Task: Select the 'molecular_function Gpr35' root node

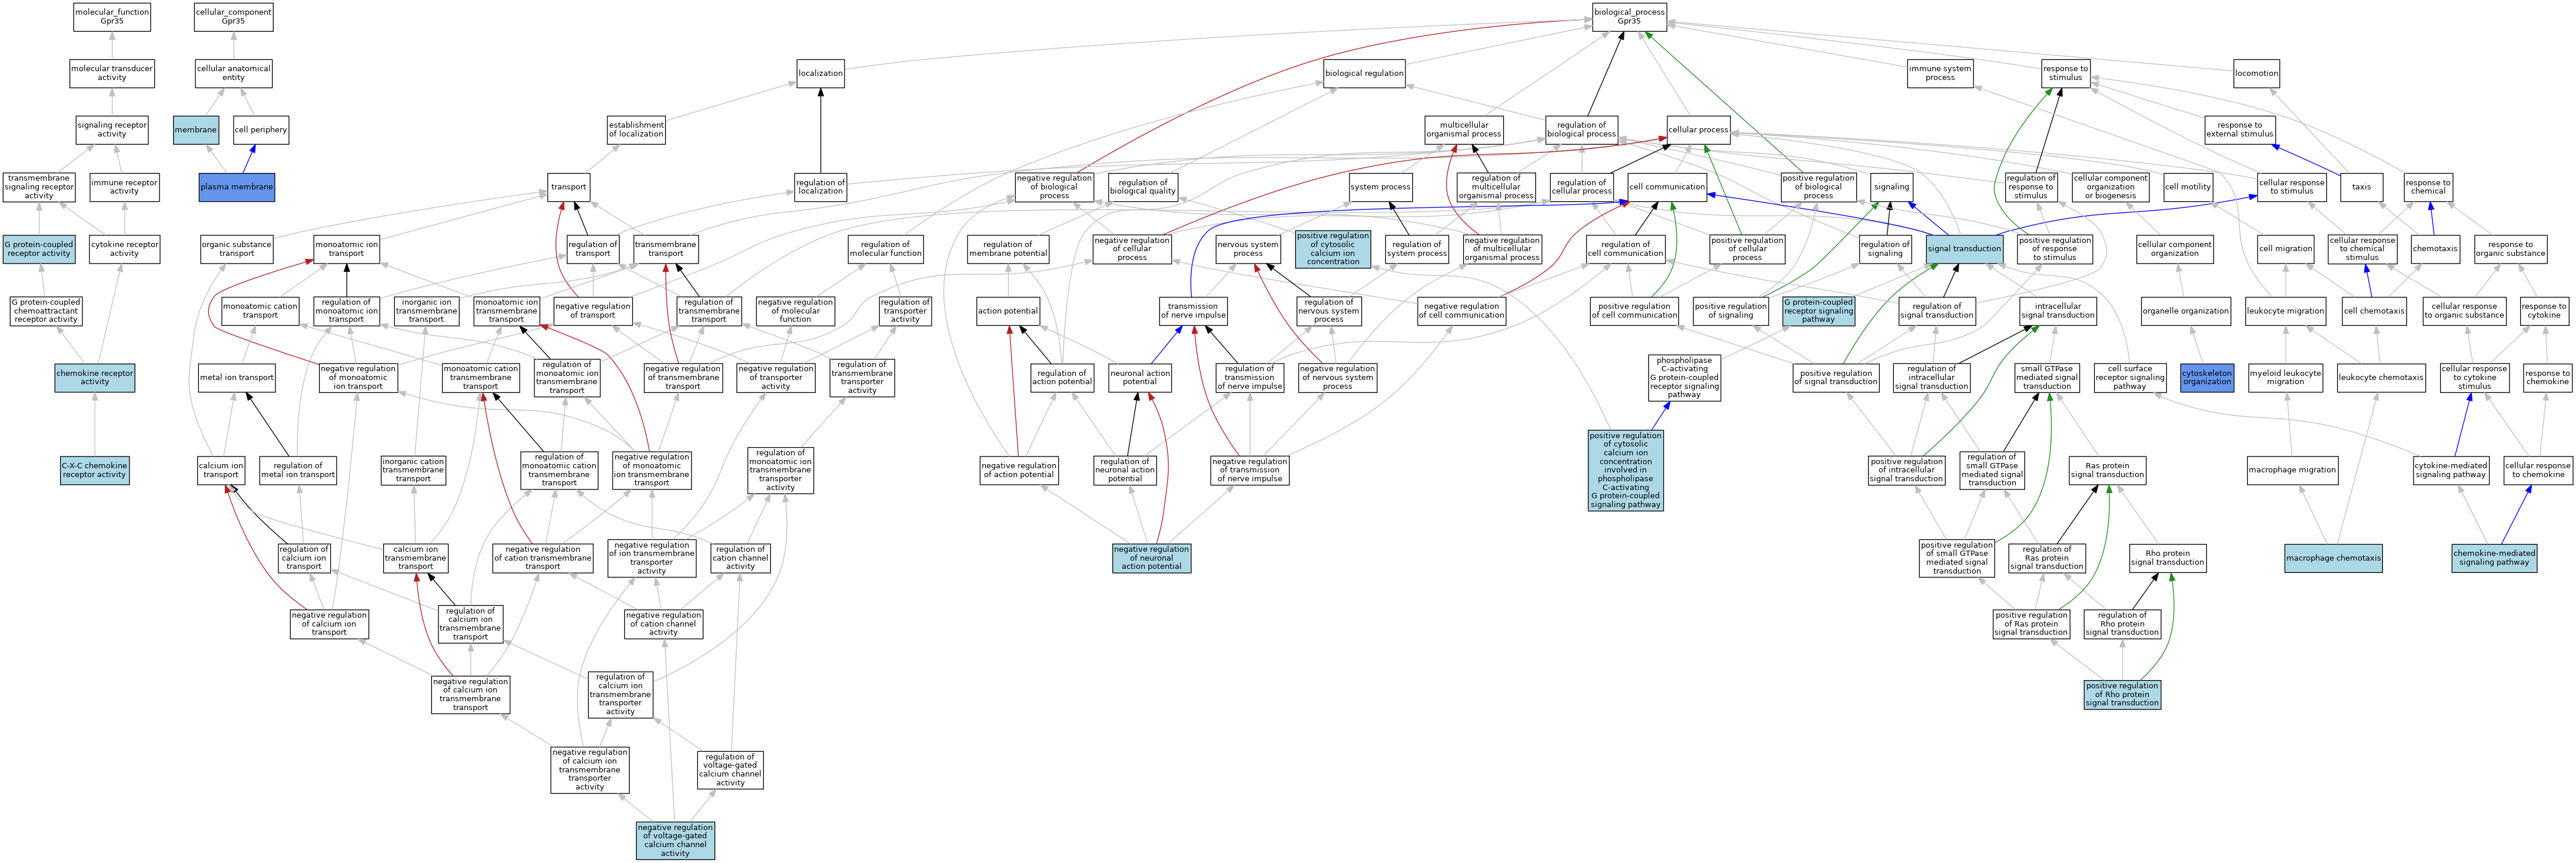Action: (112, 16)
